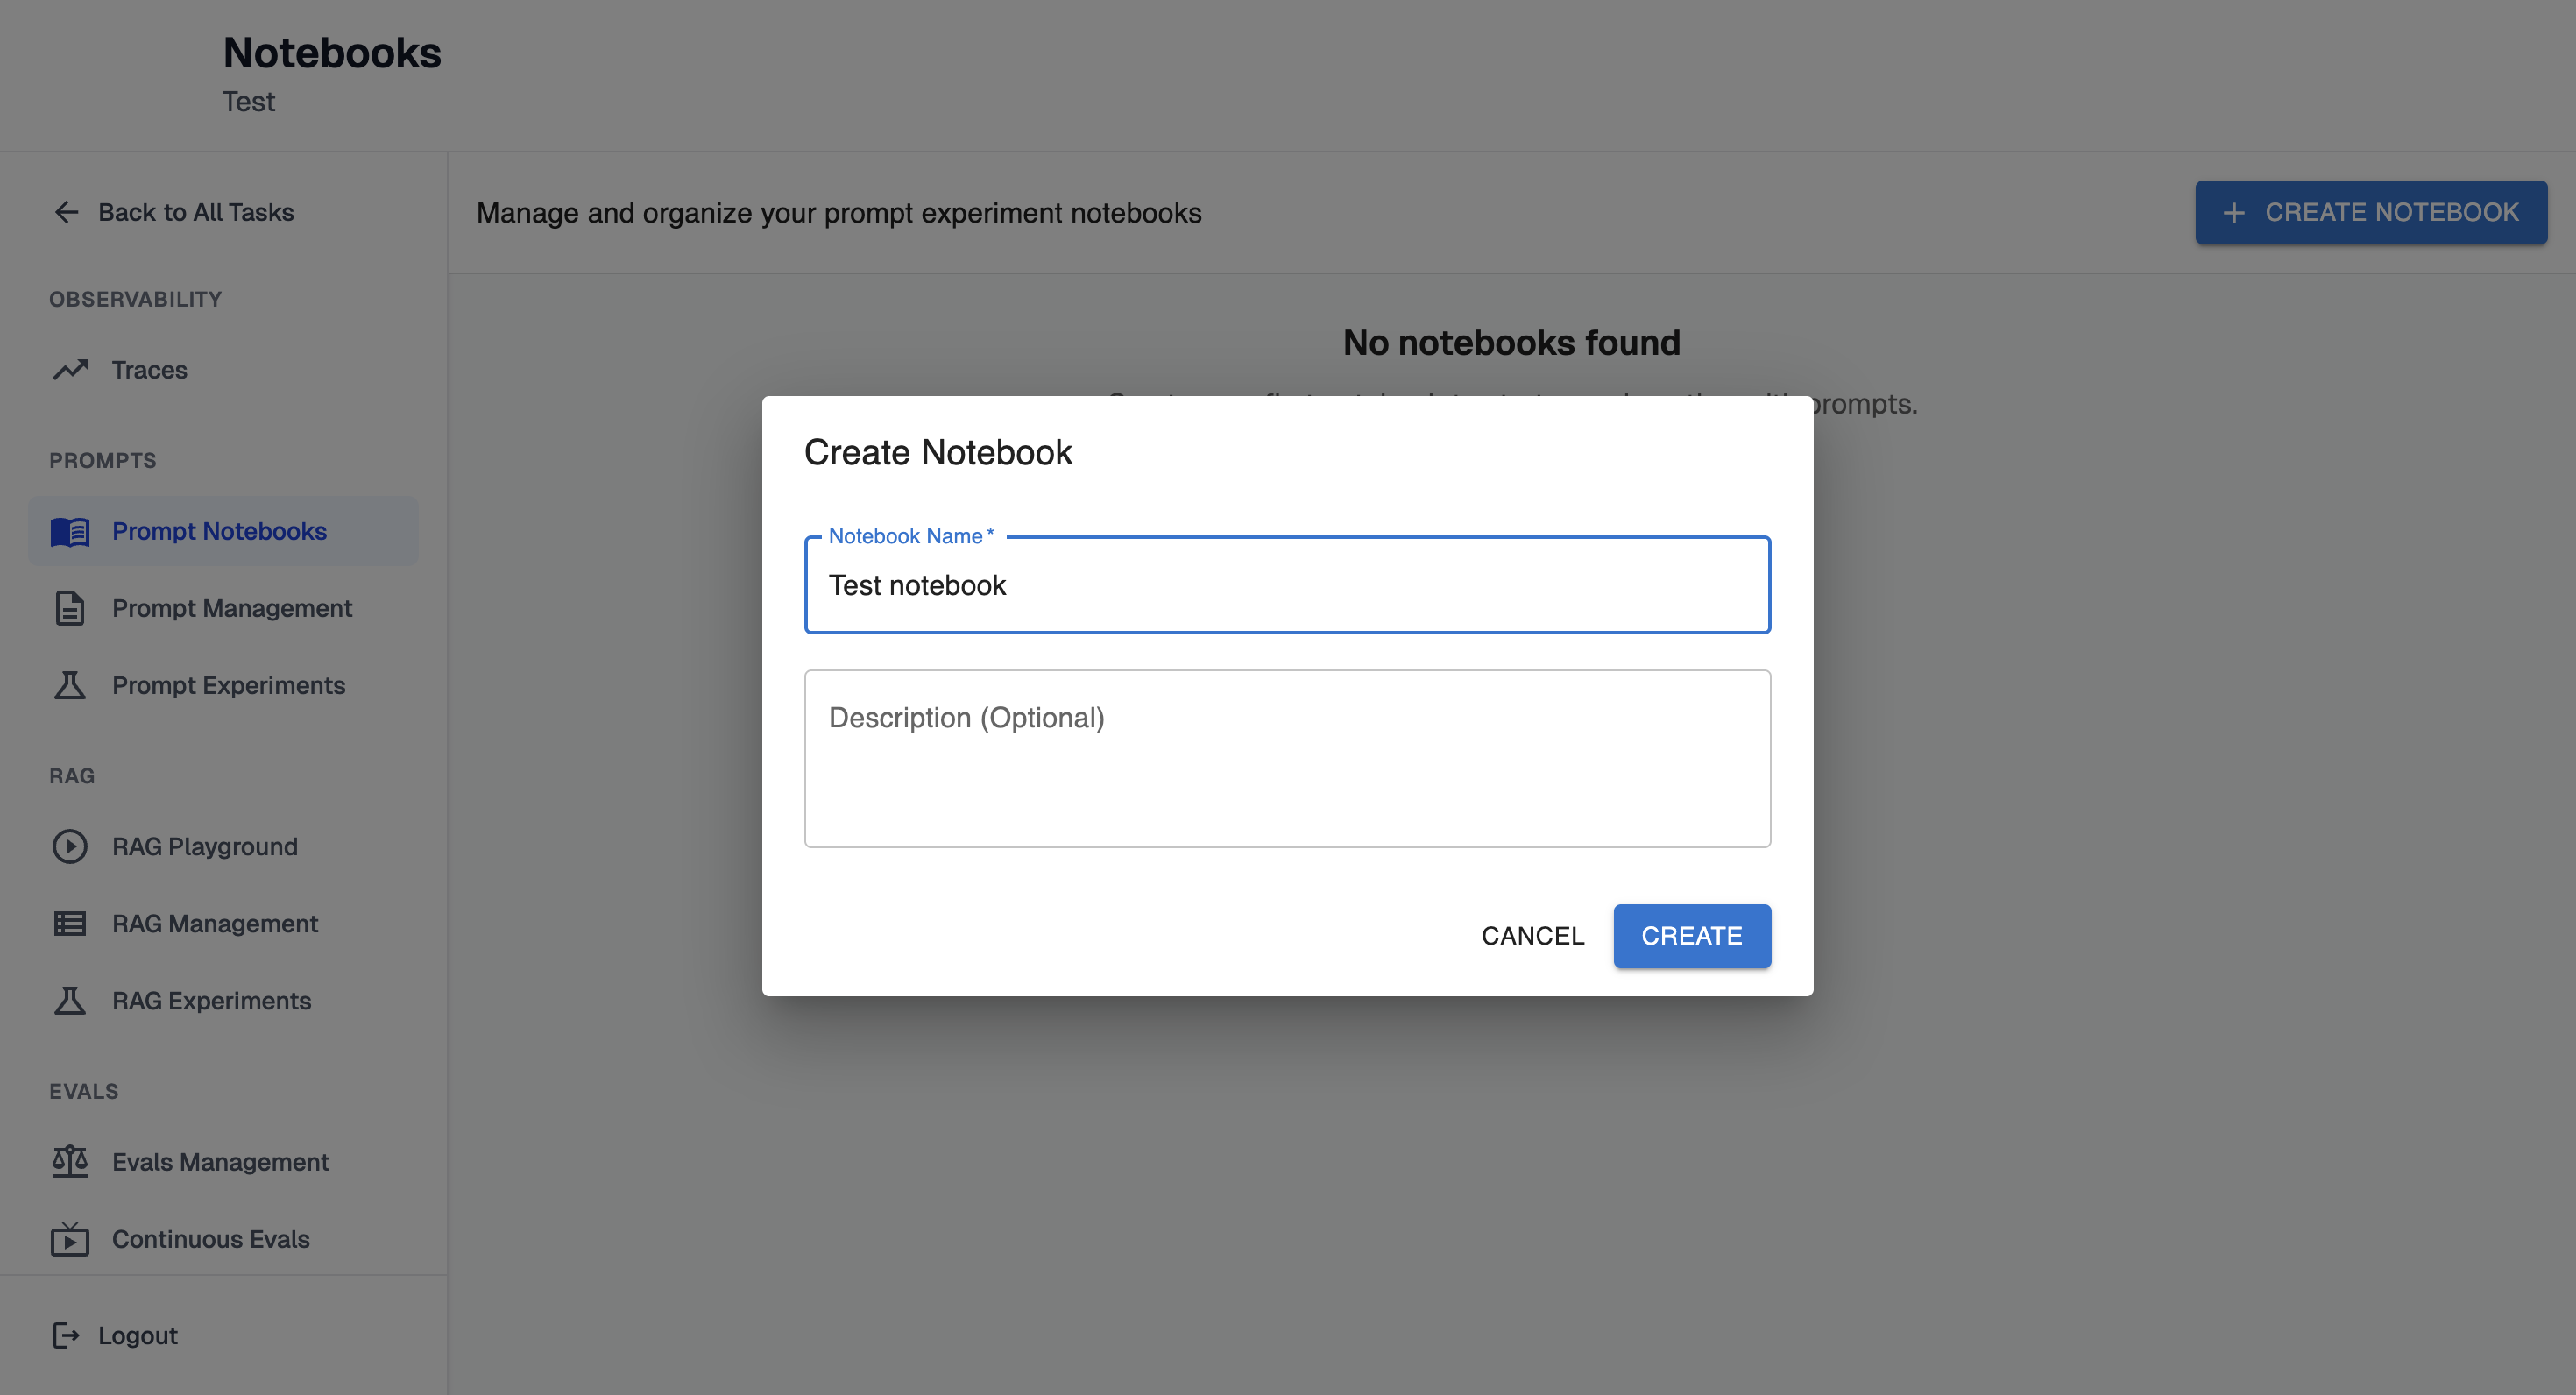The image size is (2576, 1395).
Task: Click the Create Notebook header button
Action: (x=2370, y=212)
